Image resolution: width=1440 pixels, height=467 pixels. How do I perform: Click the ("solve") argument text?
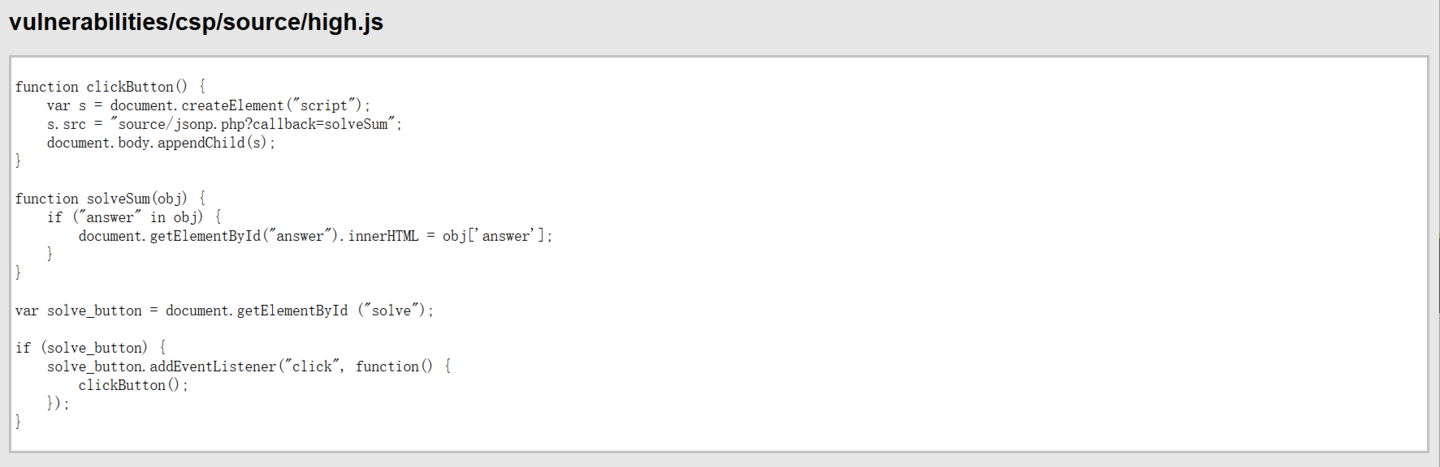[x=395, y=311]
